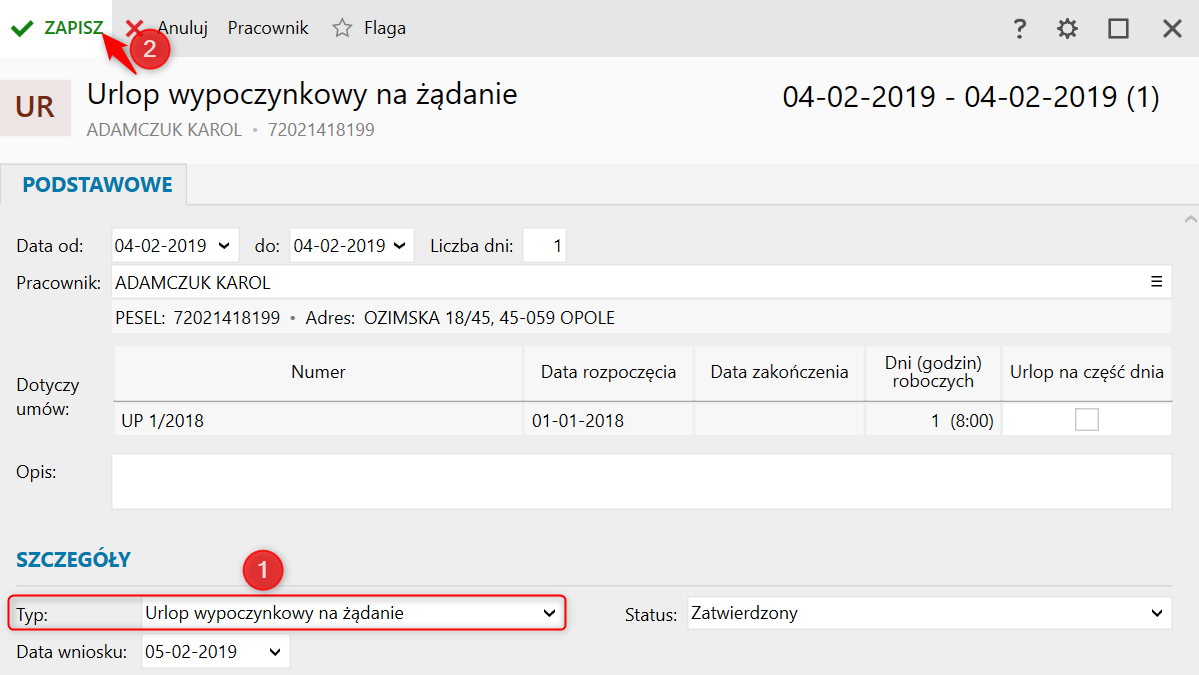Collapse the section with the small chevron

click(x=1189, y=218)
